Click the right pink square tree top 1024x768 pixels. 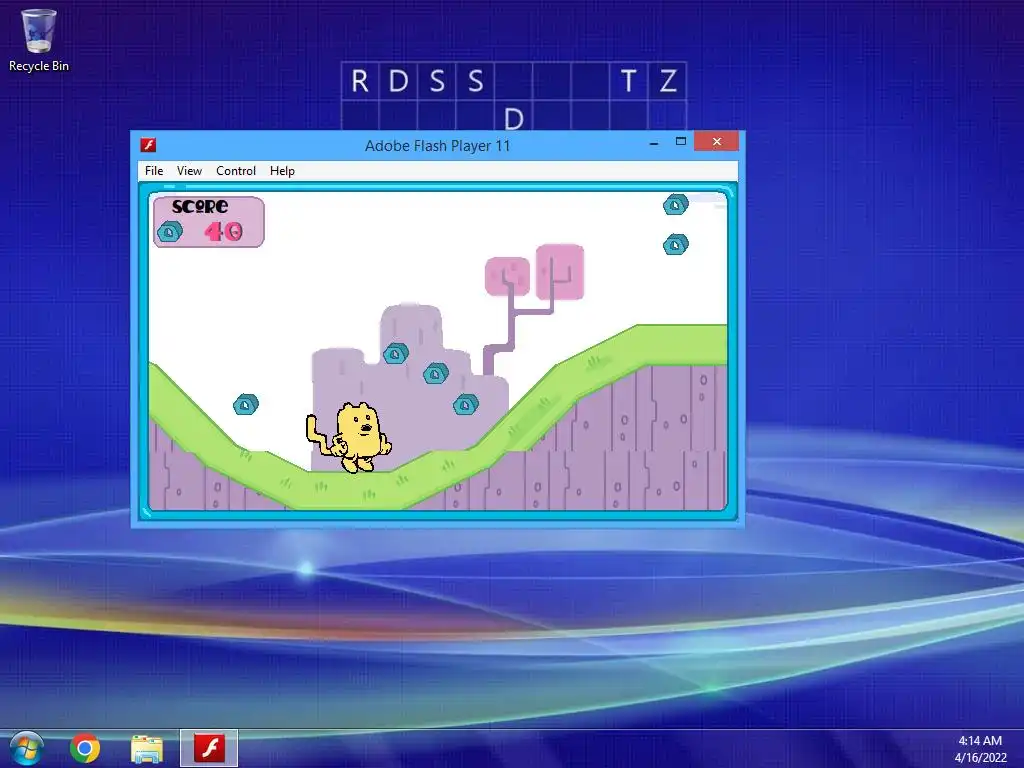[560, 272]
